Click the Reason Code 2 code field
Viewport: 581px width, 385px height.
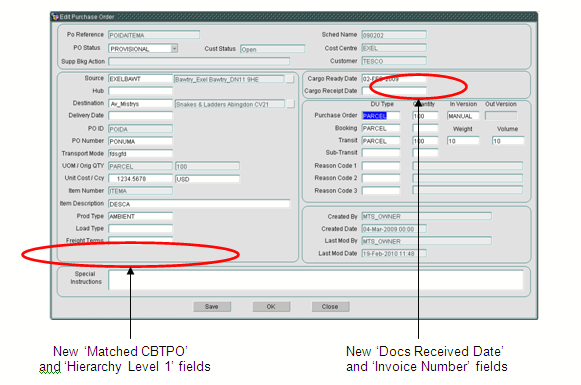pos(381,178)
